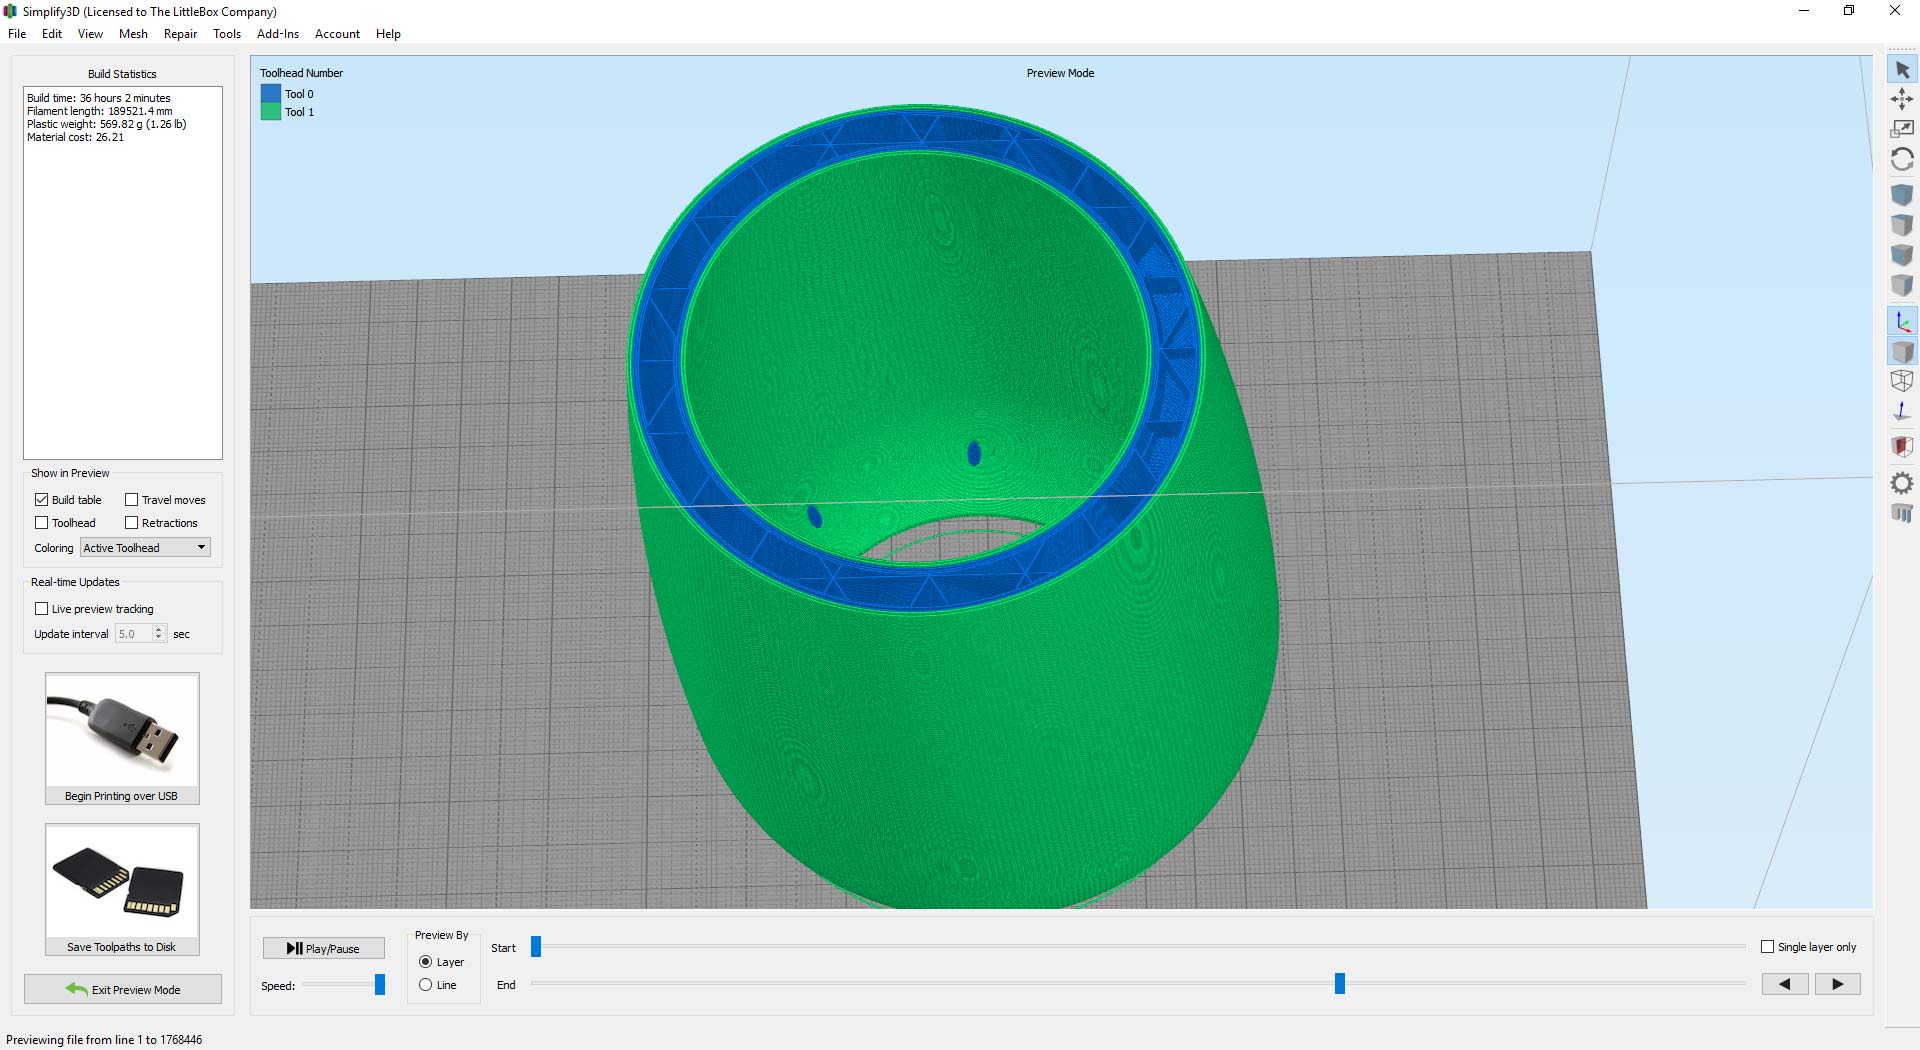Switch to the front view cube
The width and height of the screenshot is (1920, 1050).
(x=1902, y=254)
